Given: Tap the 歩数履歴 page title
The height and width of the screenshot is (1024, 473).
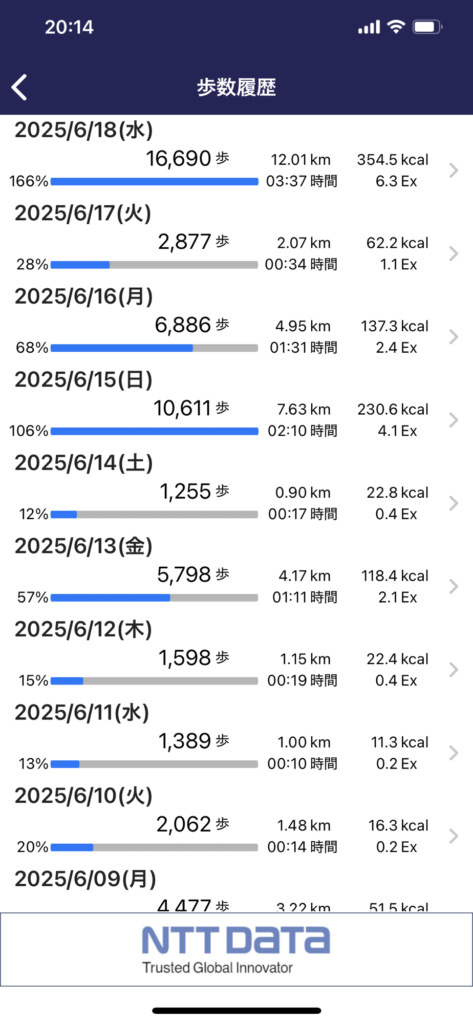Looking at the screenshot, I should [236, 88].
